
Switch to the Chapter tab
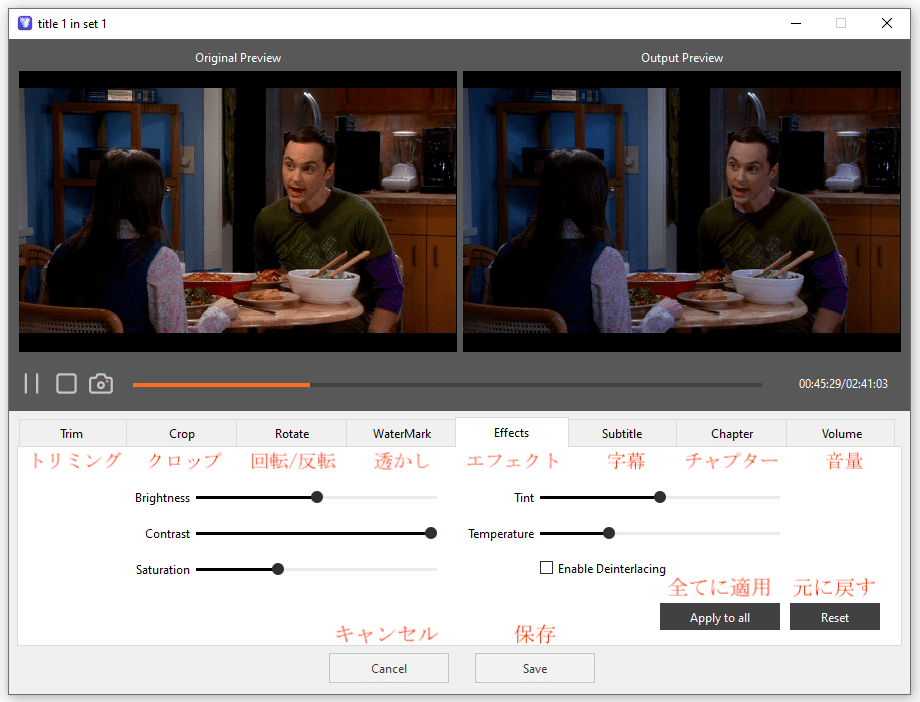coord(732,434)
